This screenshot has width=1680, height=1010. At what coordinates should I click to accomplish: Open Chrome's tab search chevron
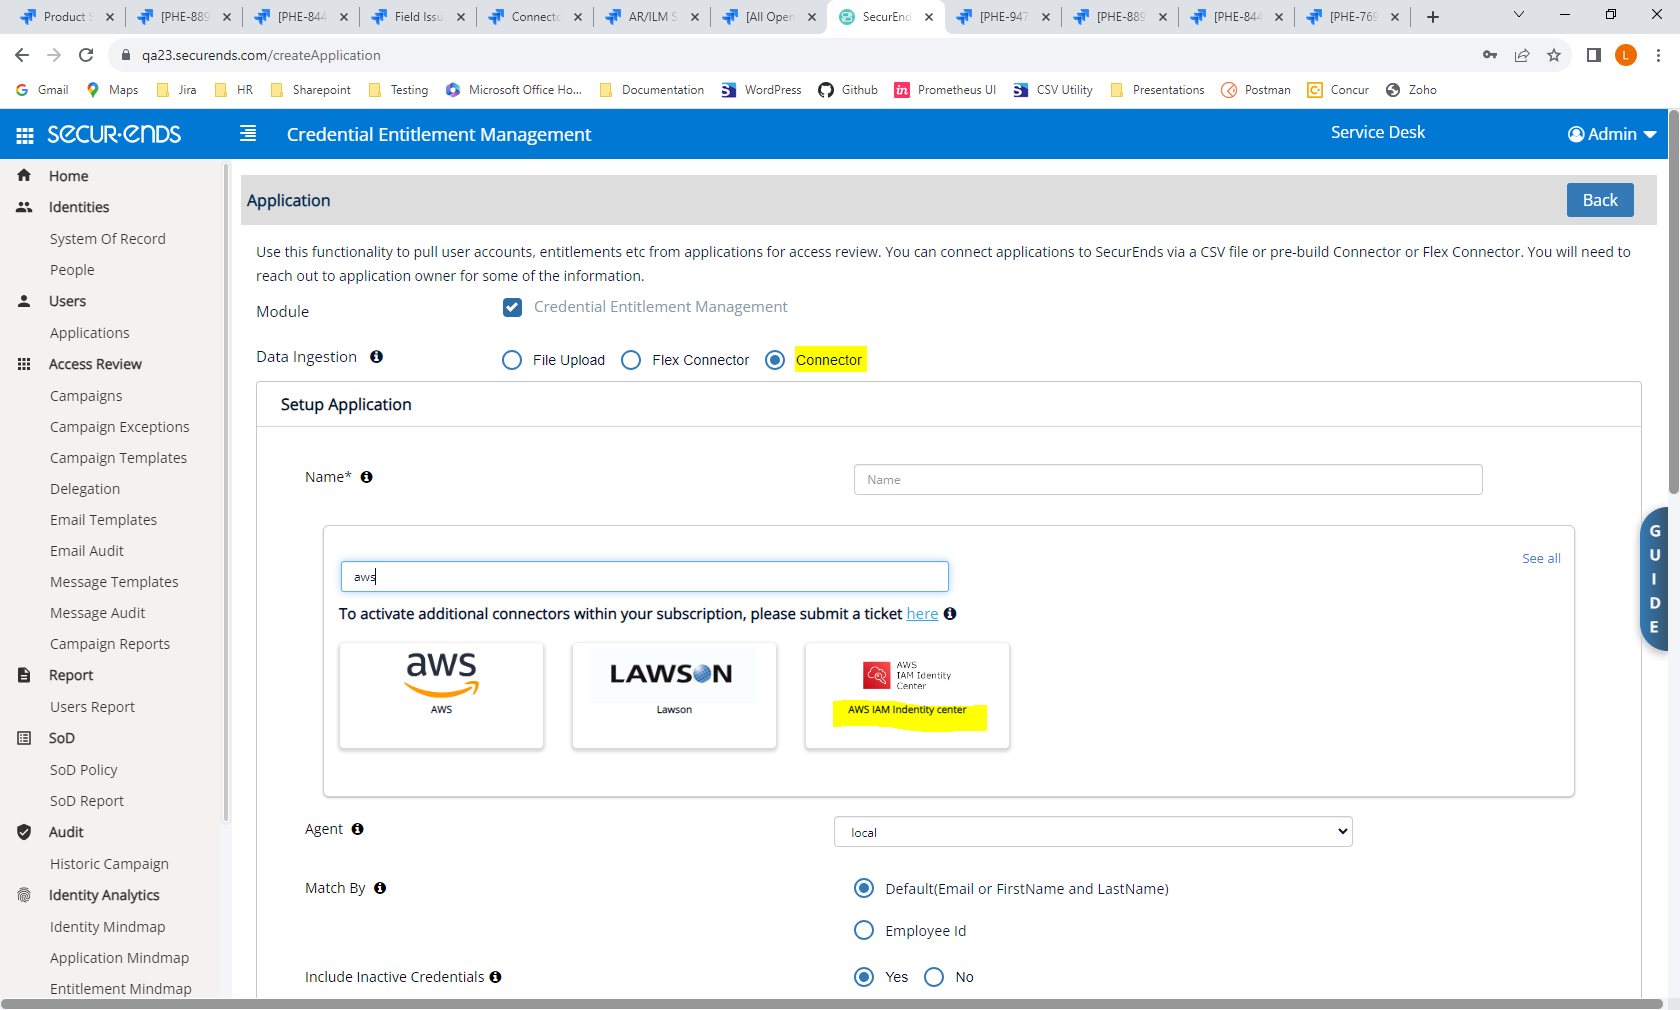(1519, 15)
